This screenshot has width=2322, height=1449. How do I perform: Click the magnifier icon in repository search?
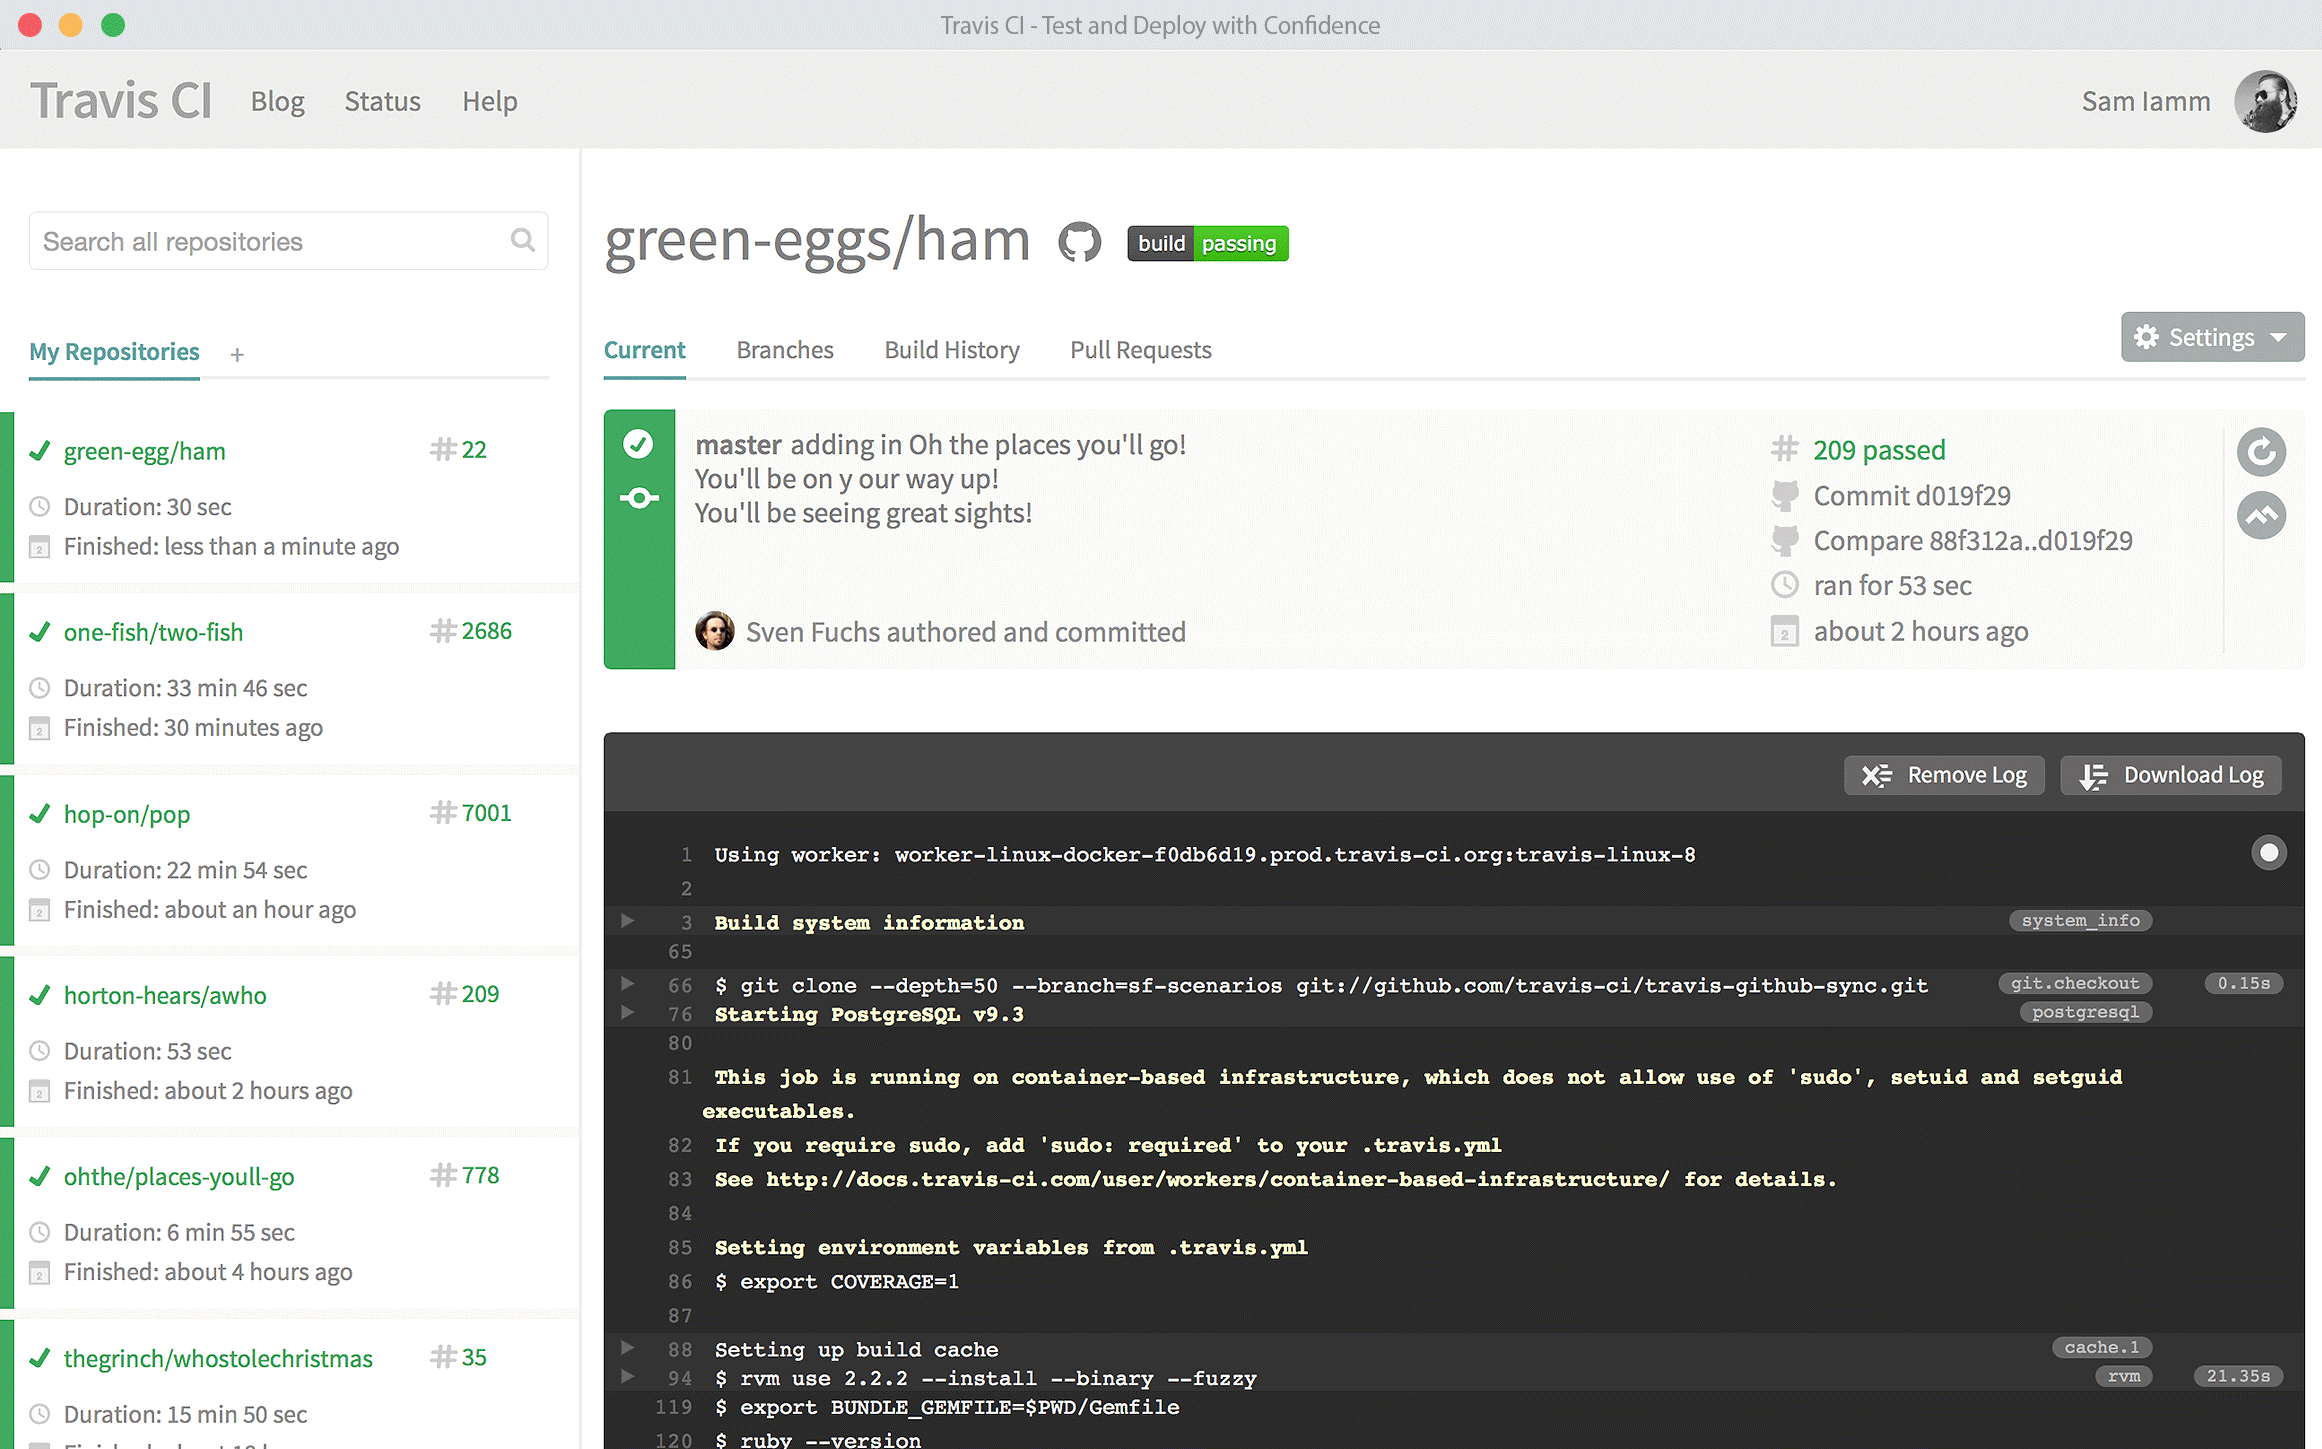tap(522, 240)
